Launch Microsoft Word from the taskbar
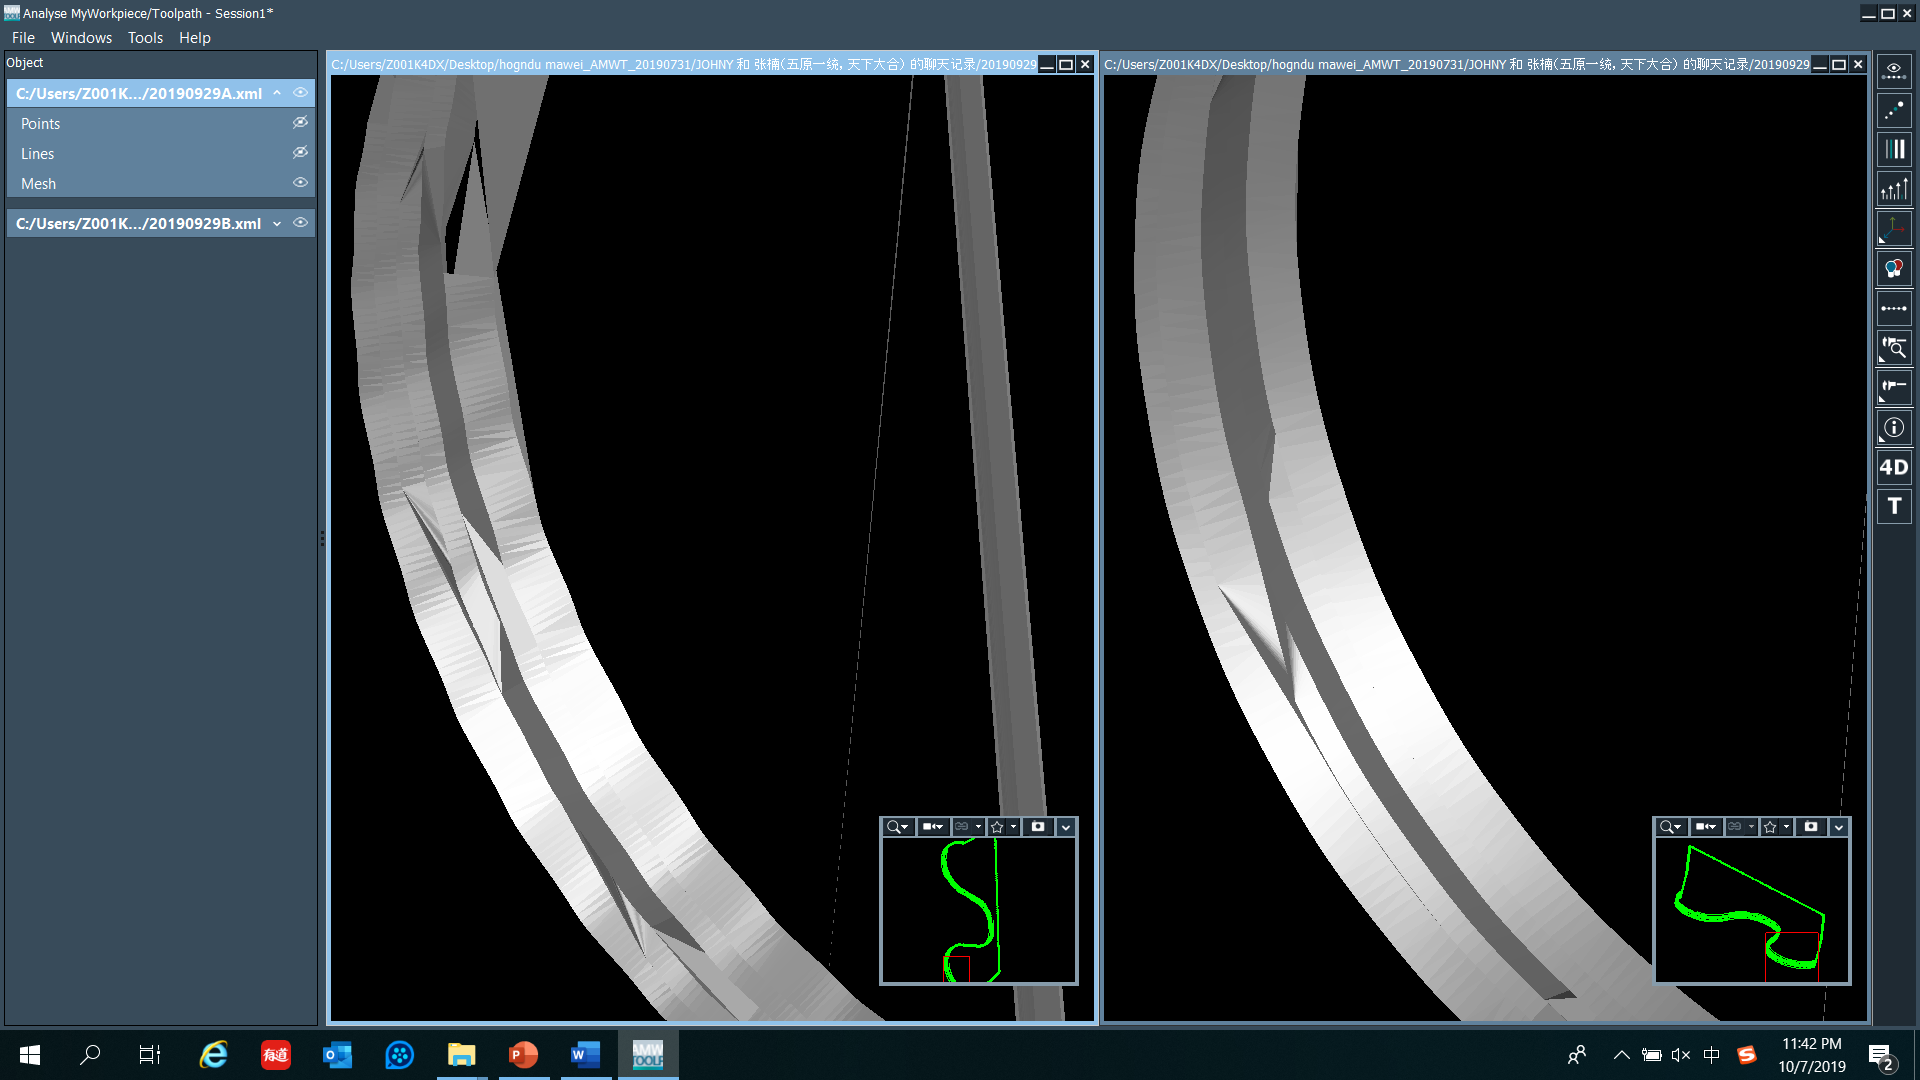 (x=585, y=1054)
